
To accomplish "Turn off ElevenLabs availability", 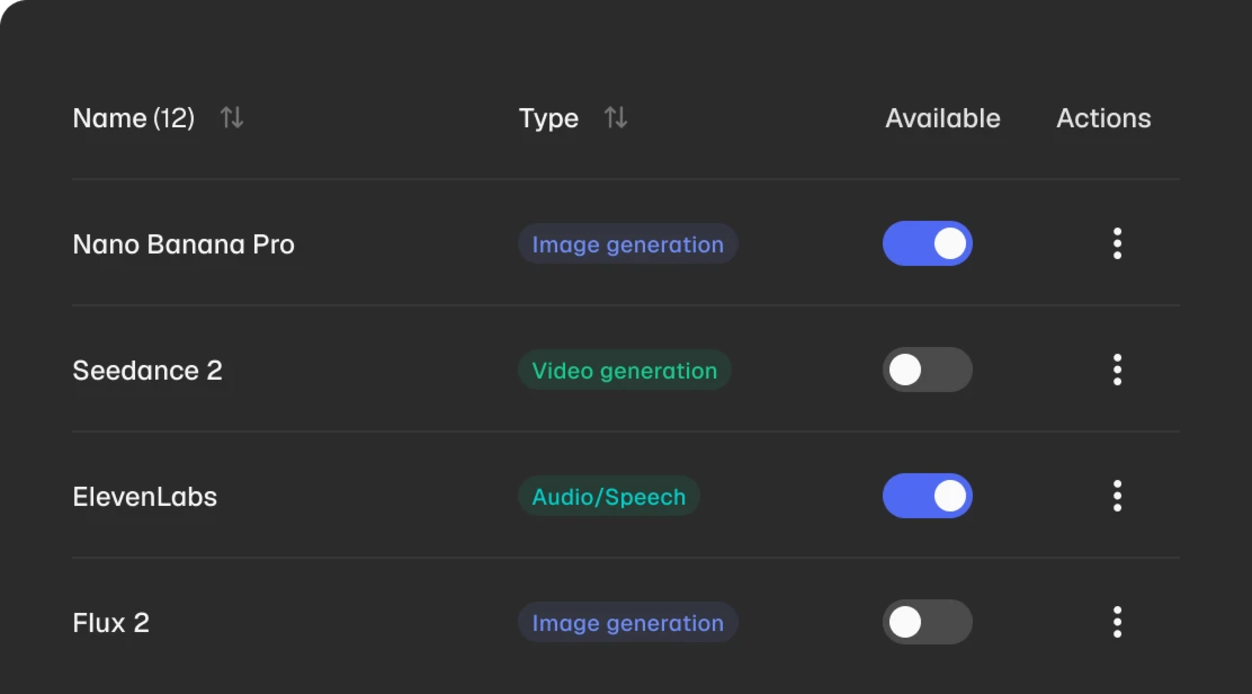I will click(x=927, y=496).
